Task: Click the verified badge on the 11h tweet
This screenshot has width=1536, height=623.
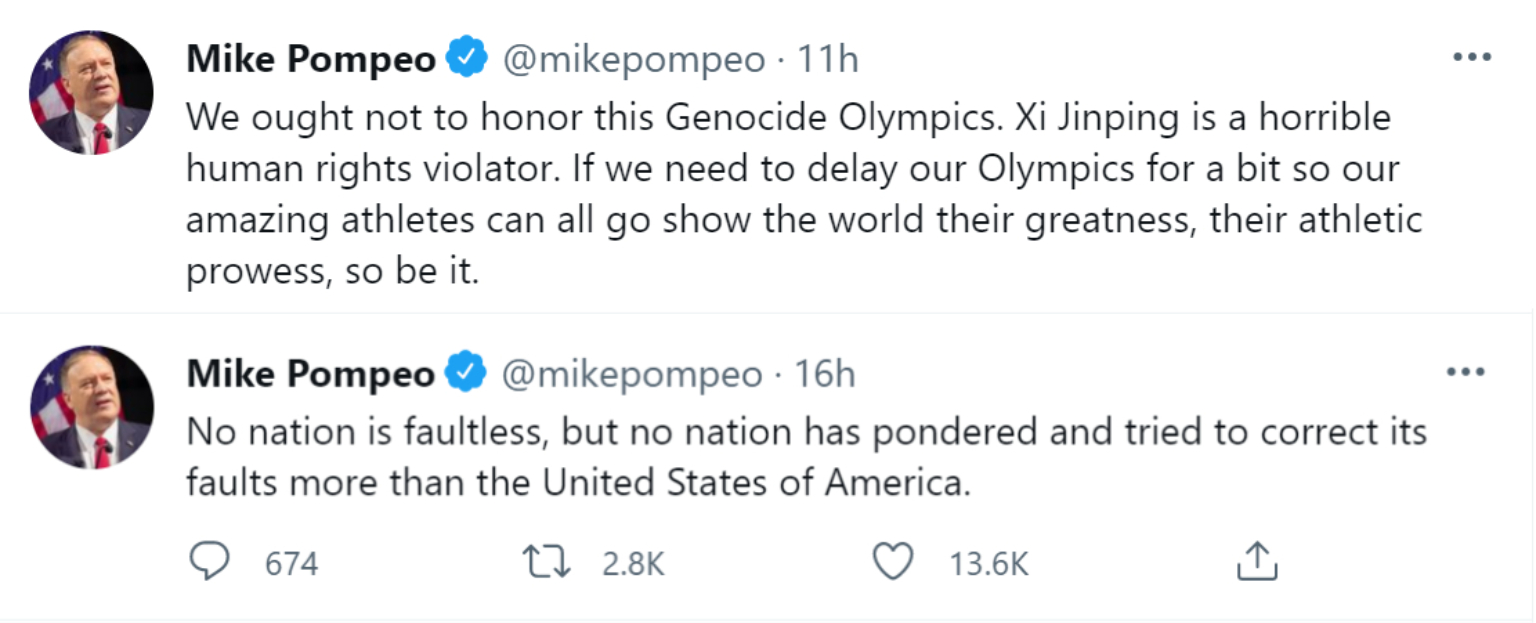Action: click(466, 59)
